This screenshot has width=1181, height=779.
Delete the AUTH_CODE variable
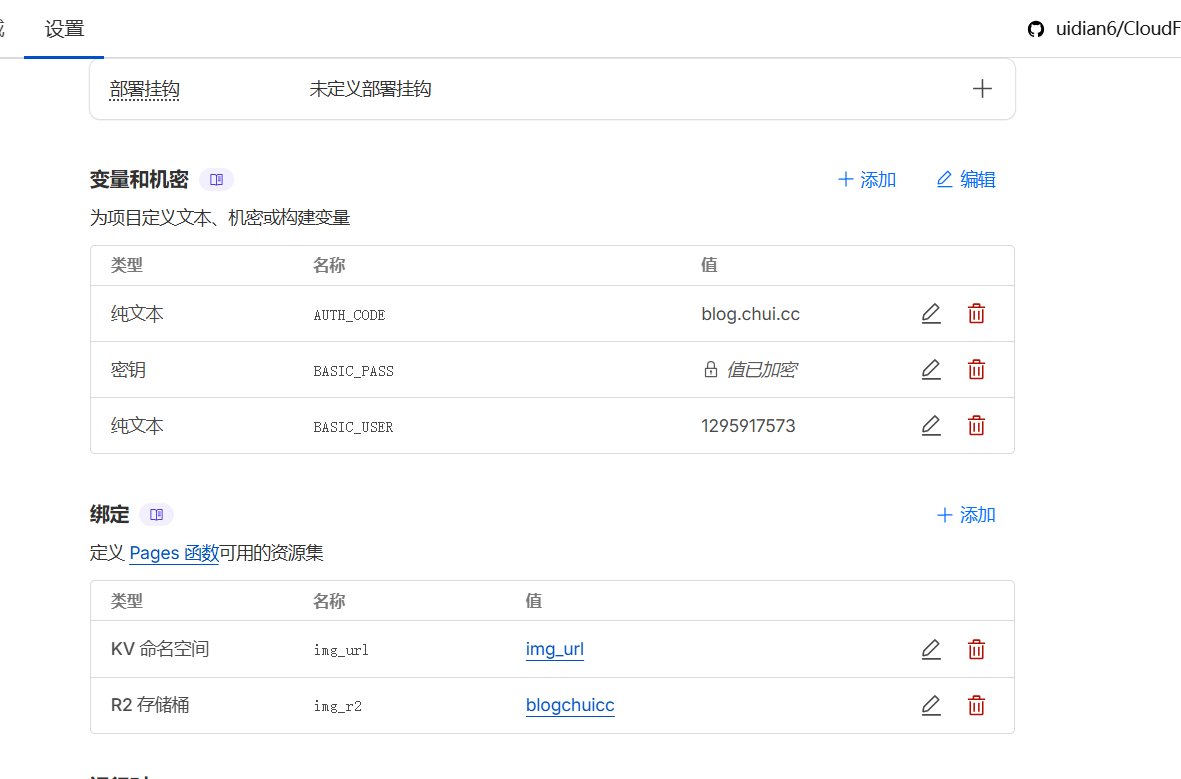(976, 314)
